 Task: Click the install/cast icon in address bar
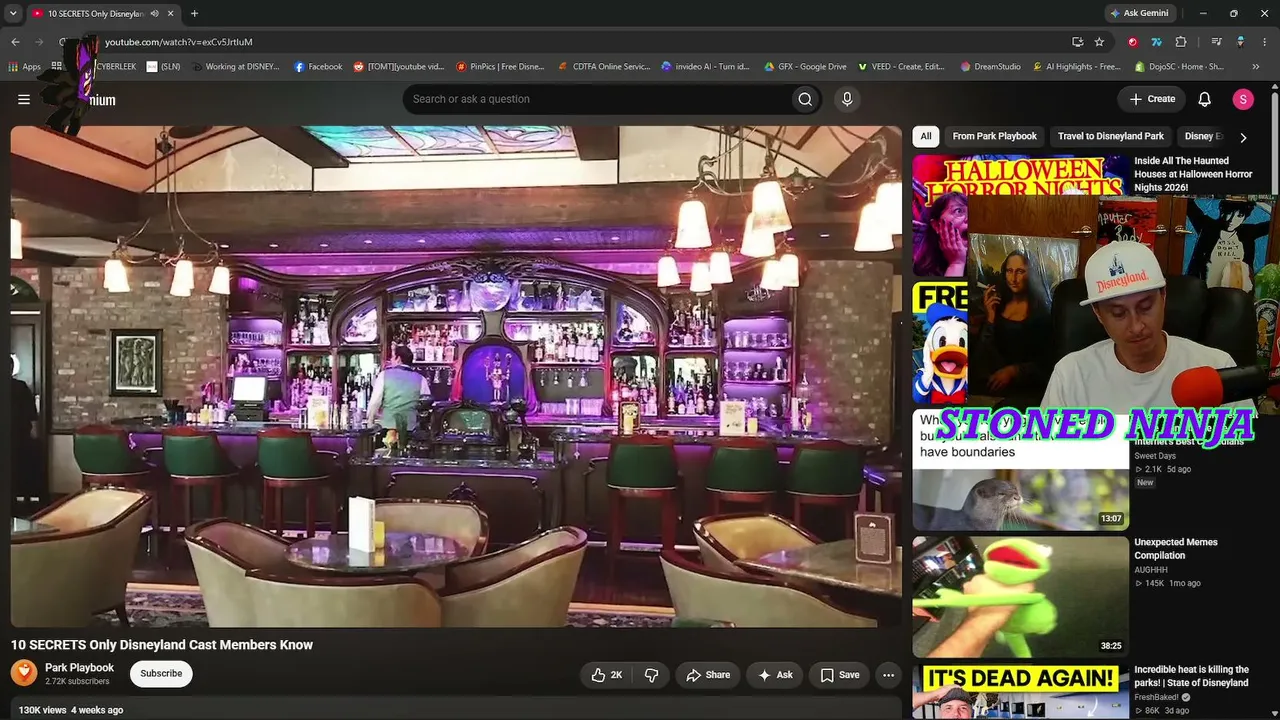(x=1077, y=42)
